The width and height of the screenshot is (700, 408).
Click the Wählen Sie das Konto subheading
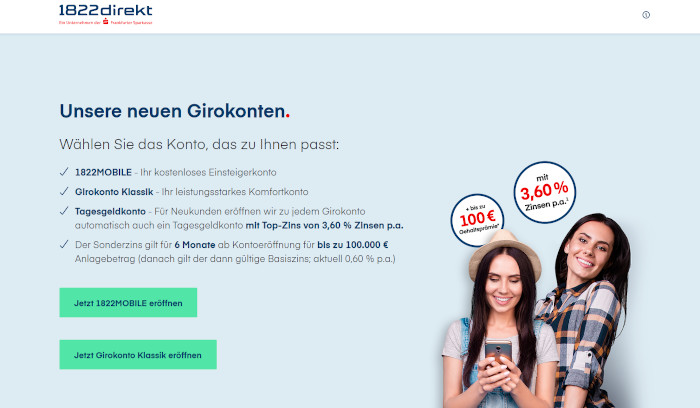tap(199, 144)
